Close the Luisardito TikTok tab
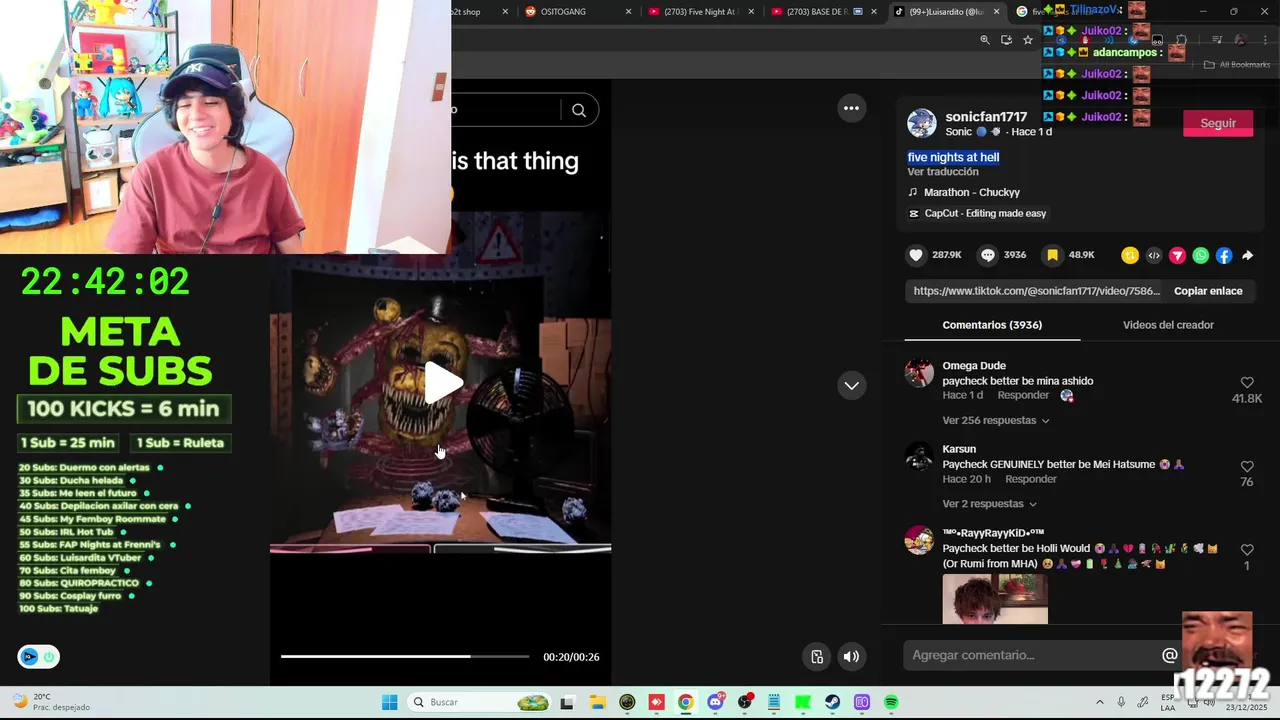Screen dimensions: 1280x720 (x=996, y=12)
